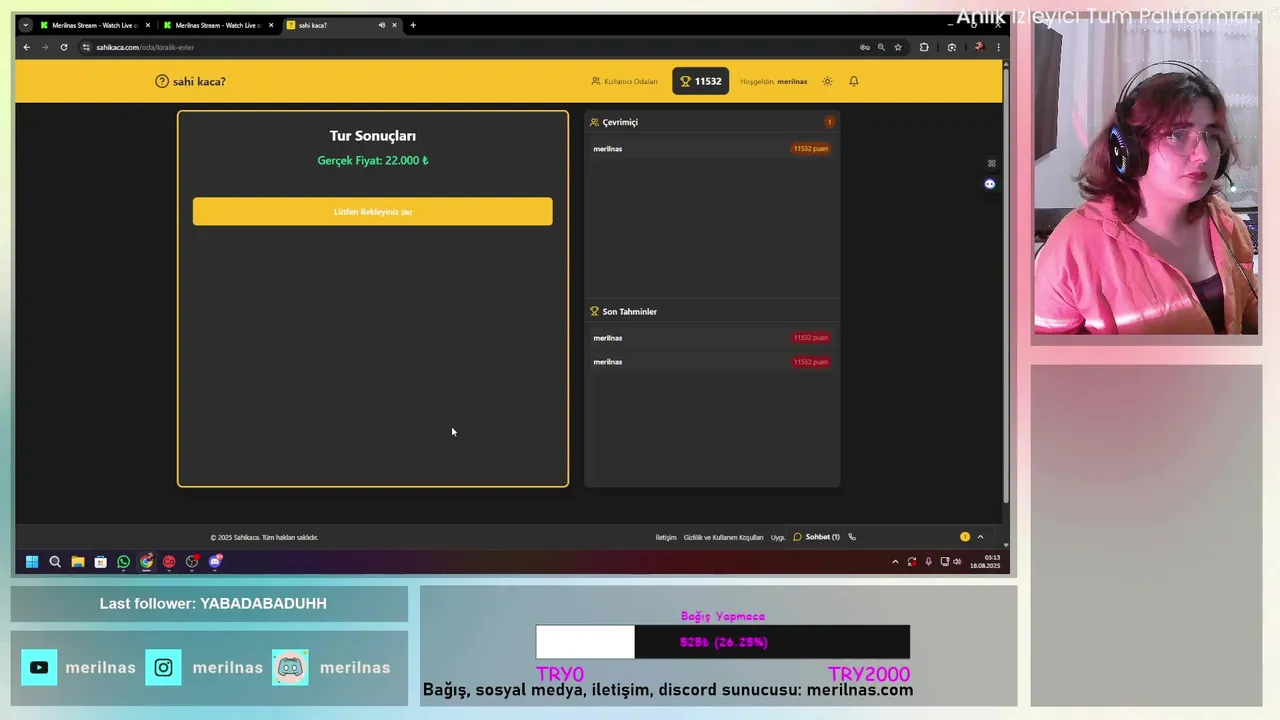Screen dimensions: 1280x720
Task: Click the zoom magnifier icon in address bar
Action: click(x=881, y=47)
